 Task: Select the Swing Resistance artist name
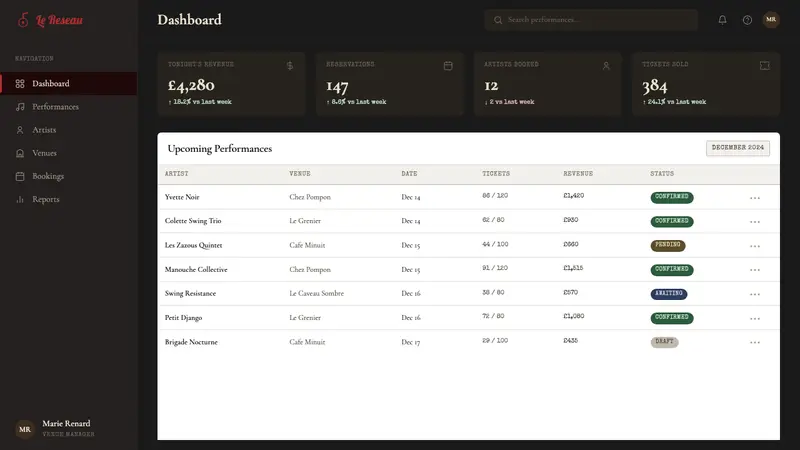click(190, 293)
